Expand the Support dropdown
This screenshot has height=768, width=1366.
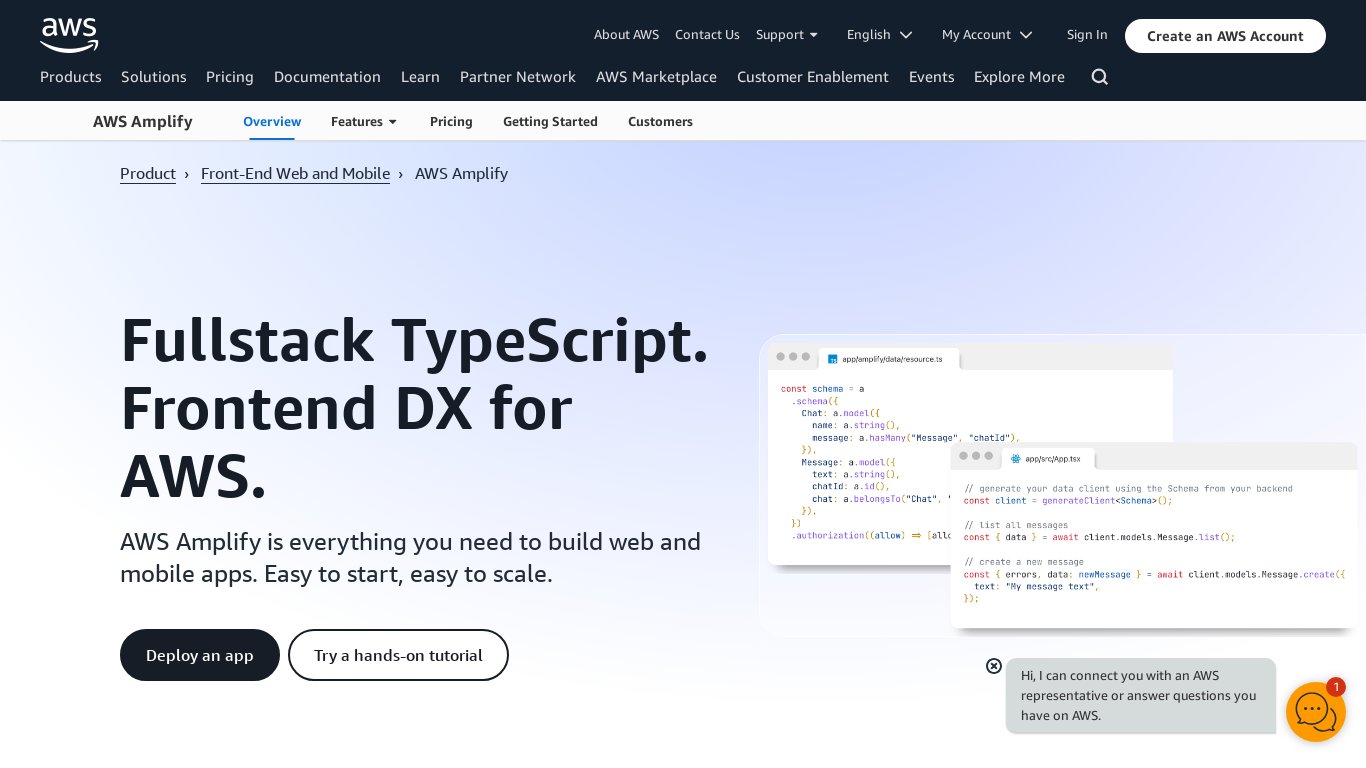(x=787, y=35)
